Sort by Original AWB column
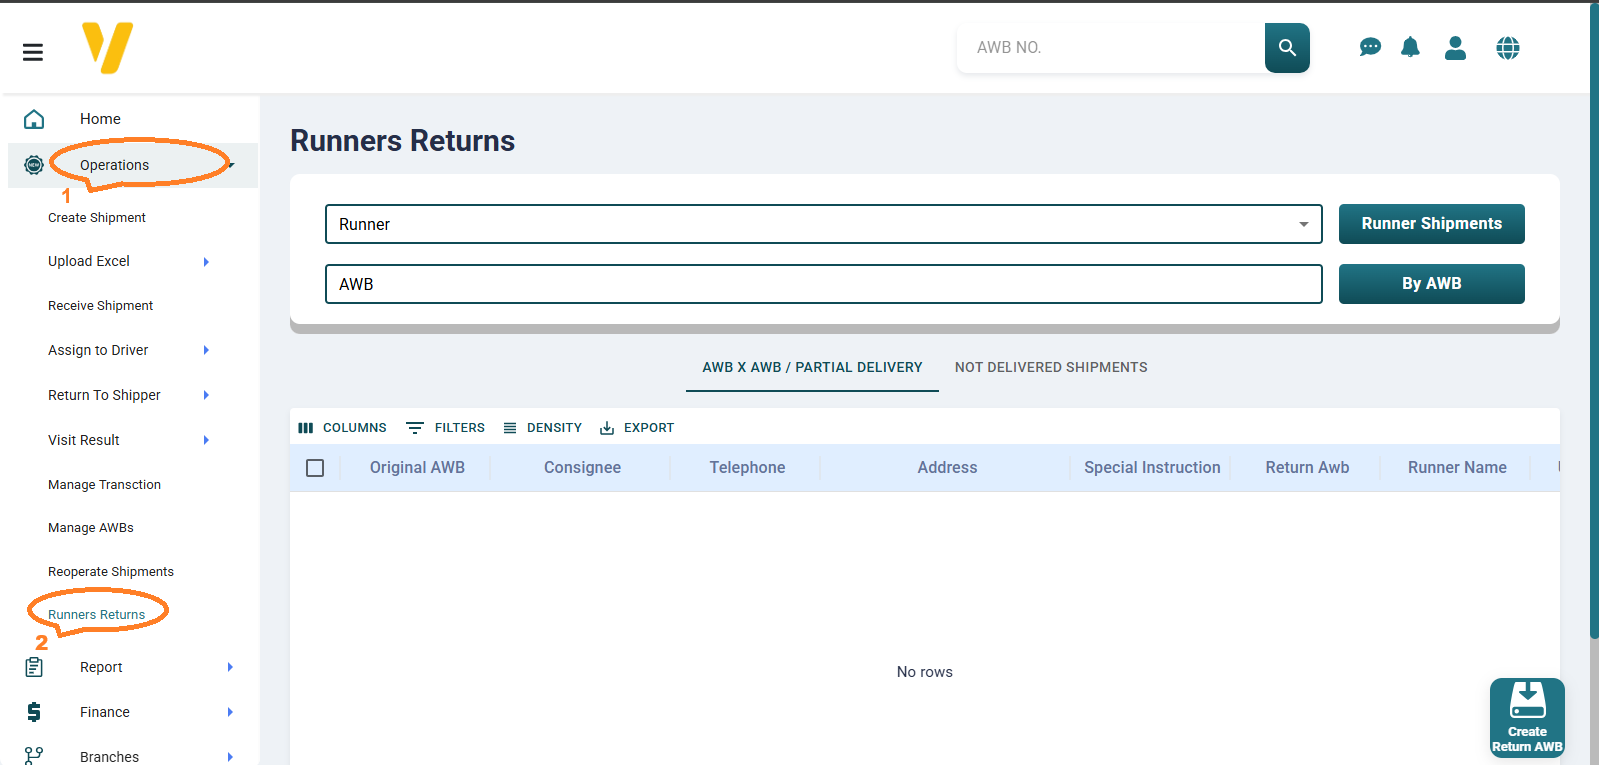The image size is (1599, 765). pos(417,468)
